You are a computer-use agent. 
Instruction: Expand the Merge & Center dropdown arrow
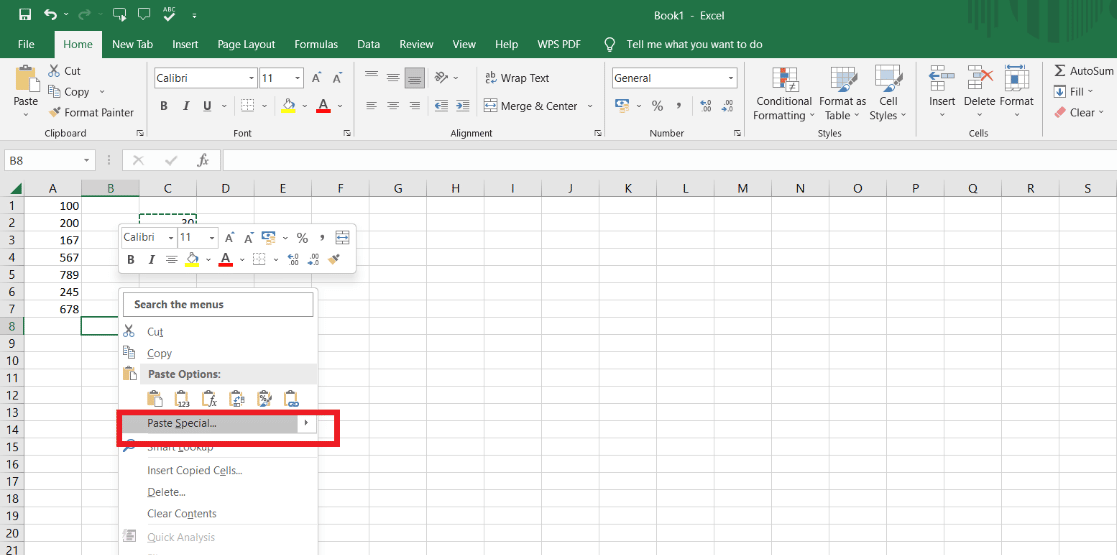click(x=590, y=106)
